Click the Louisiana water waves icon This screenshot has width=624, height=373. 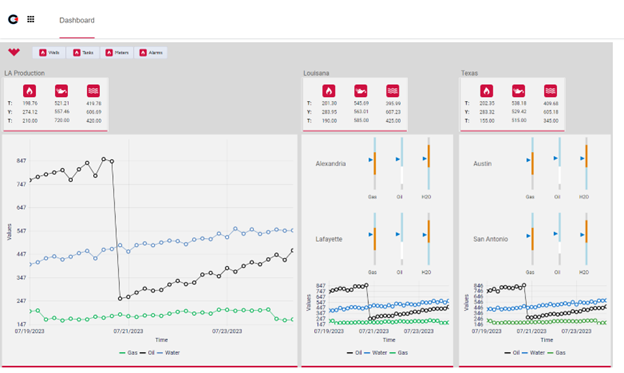click(392, 91)
